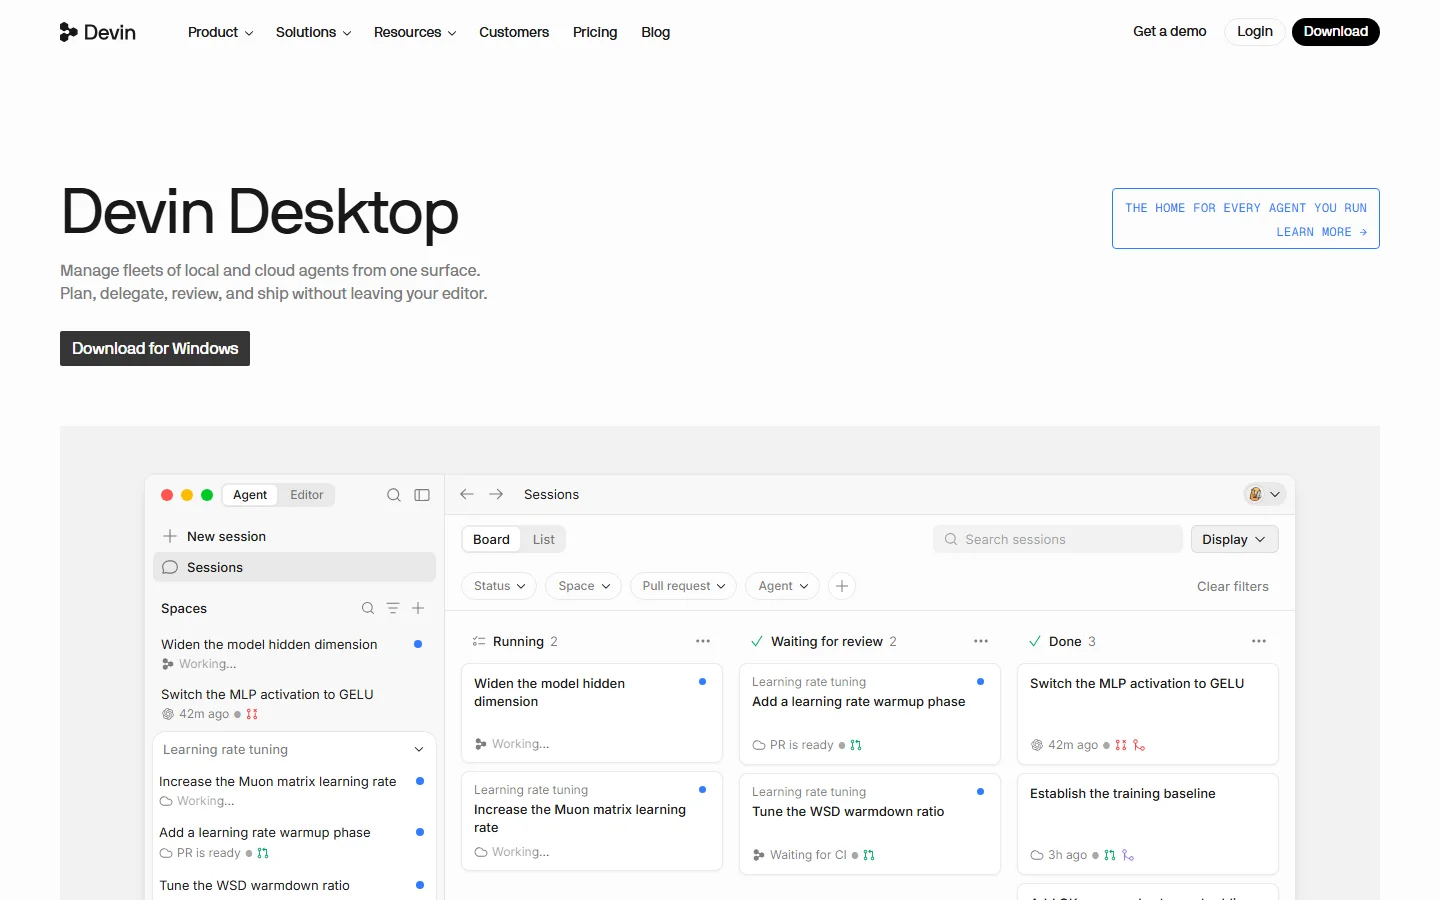Open the Solutions menu
The height and width of the screenshot is (900, 1440).
click(313, 32)
